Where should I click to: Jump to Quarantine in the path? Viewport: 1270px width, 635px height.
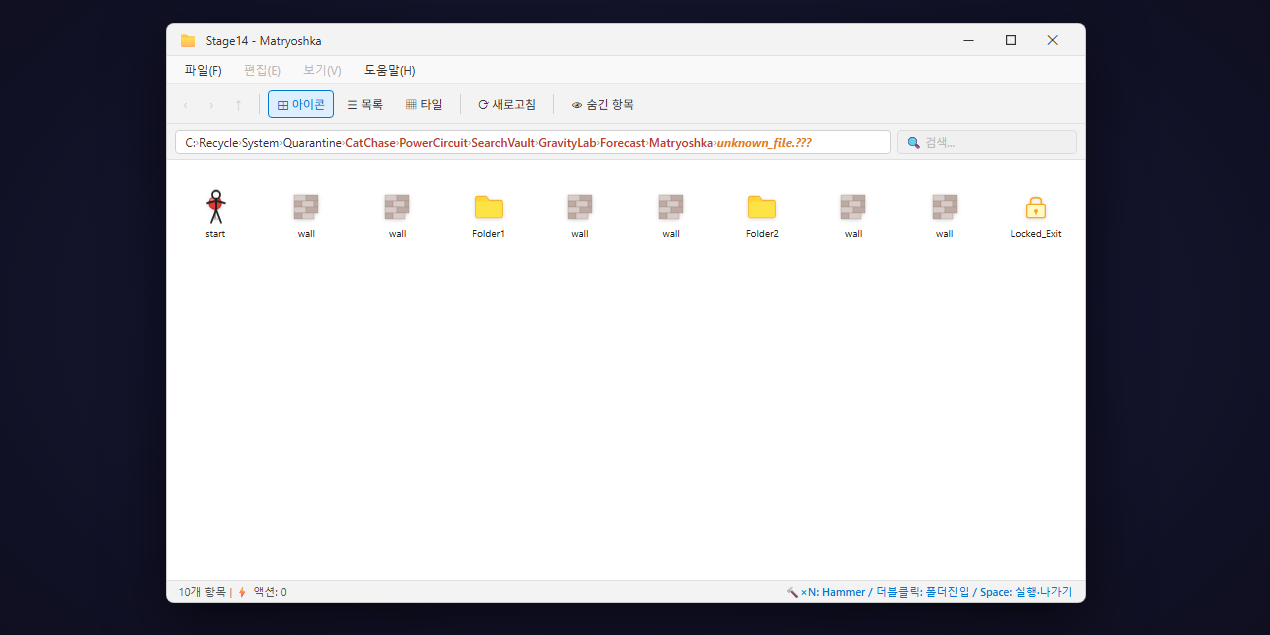pyautogui.click(x=312, y=143)
